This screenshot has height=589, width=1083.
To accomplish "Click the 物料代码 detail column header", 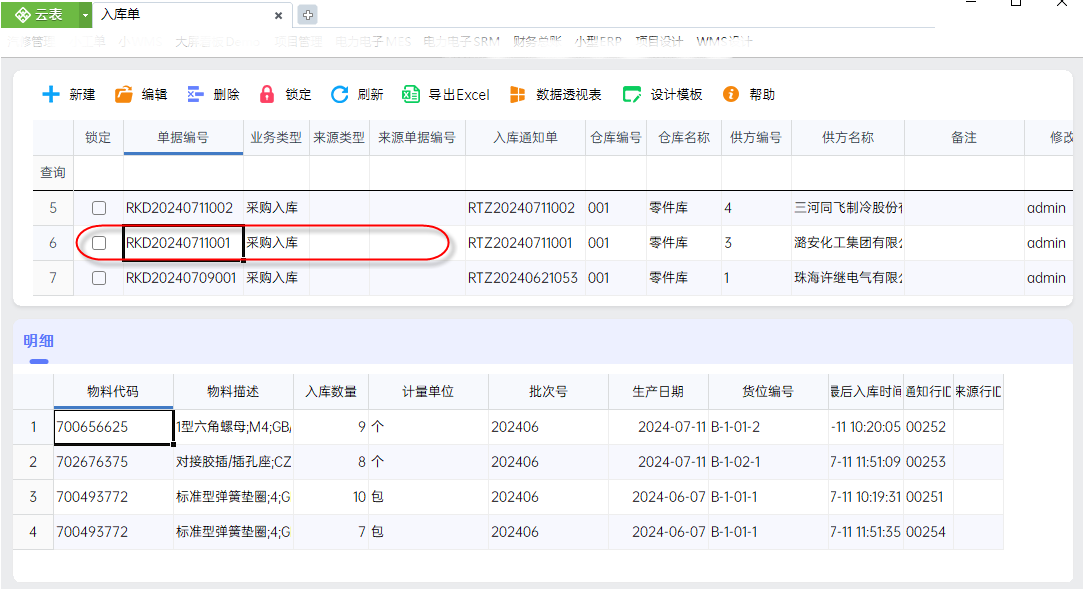I will point(113,392).
